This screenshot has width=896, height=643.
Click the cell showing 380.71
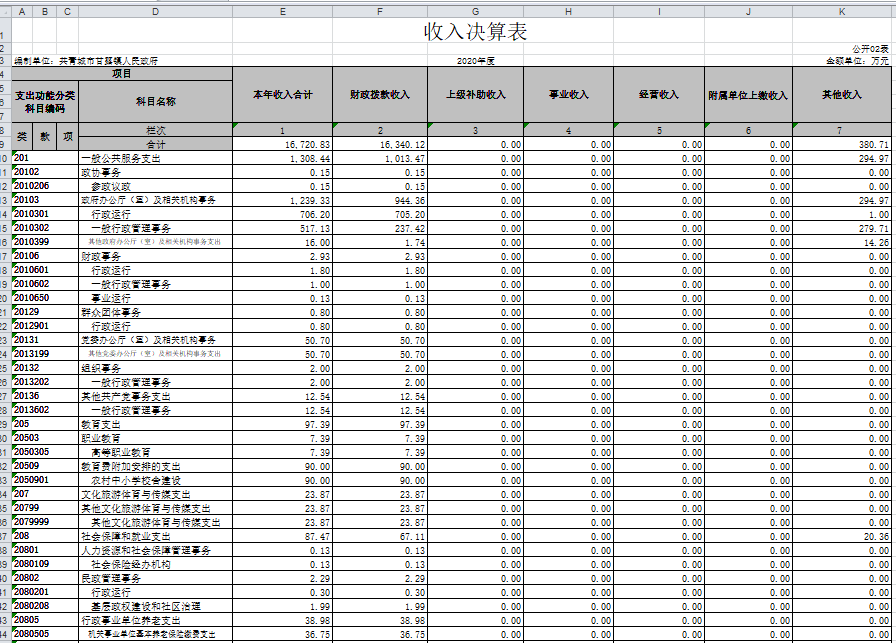[841, 145]
